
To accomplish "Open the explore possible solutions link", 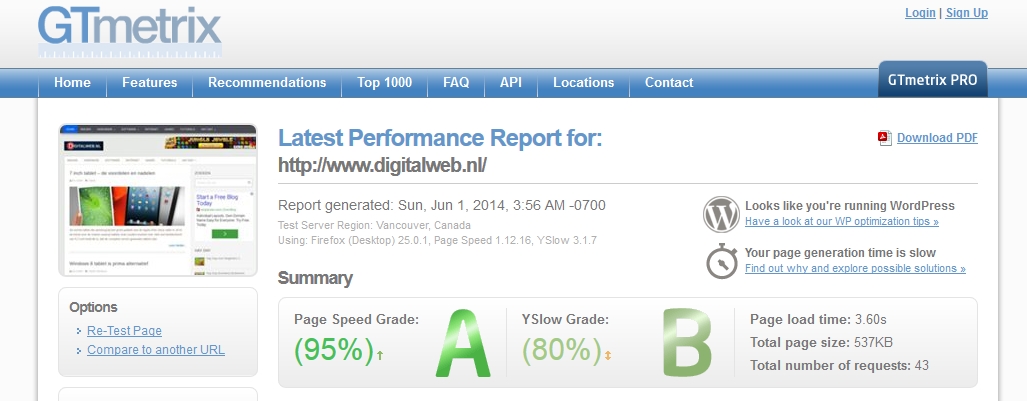I will tap(855, 268).
